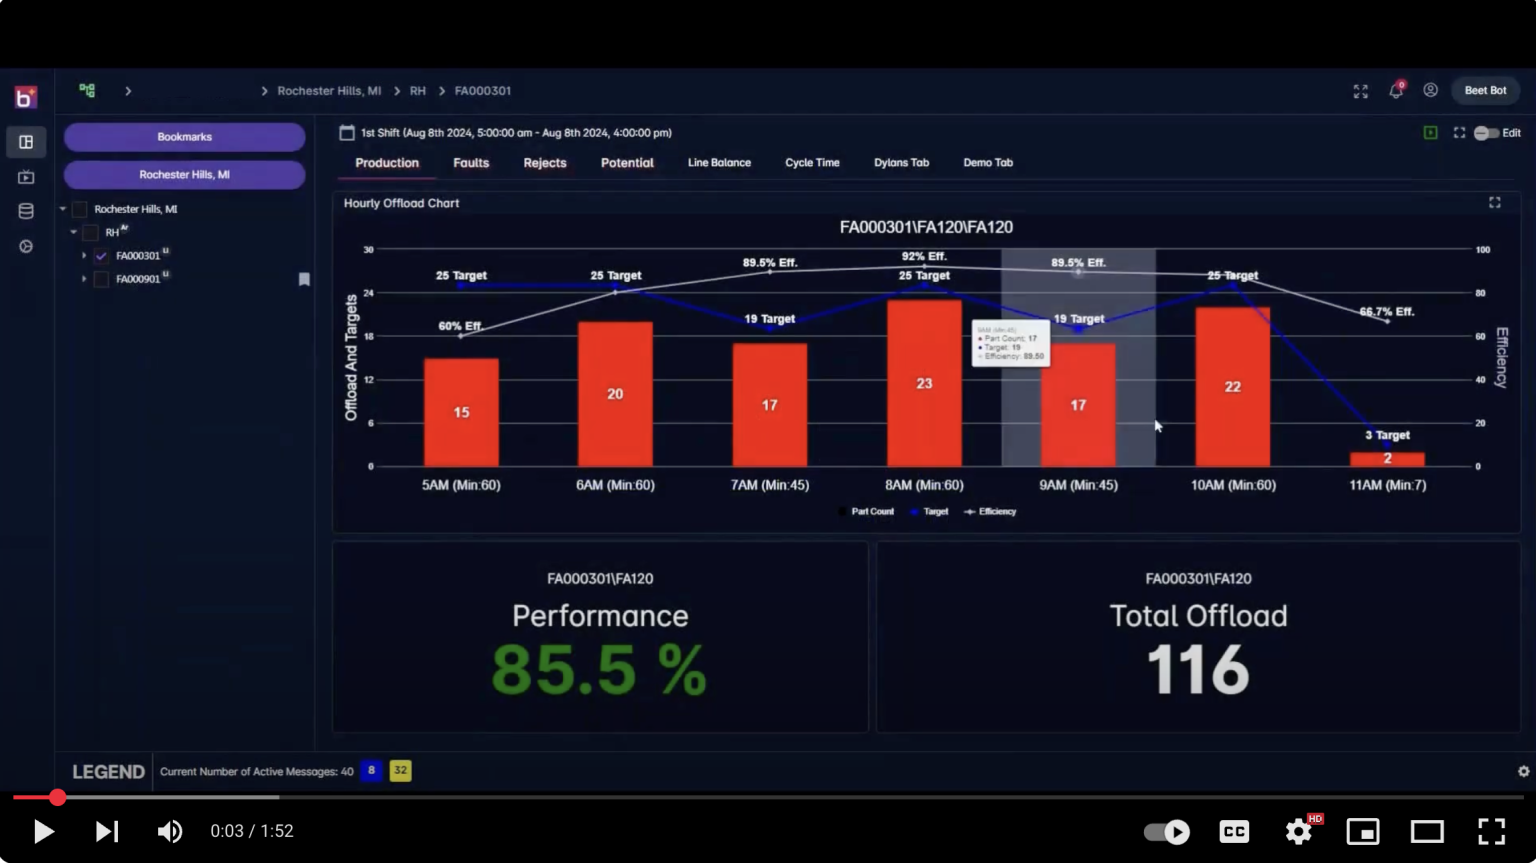Open the Cycle Time tab
This screenshot has width=1536, height=863.
pos(812,162)
